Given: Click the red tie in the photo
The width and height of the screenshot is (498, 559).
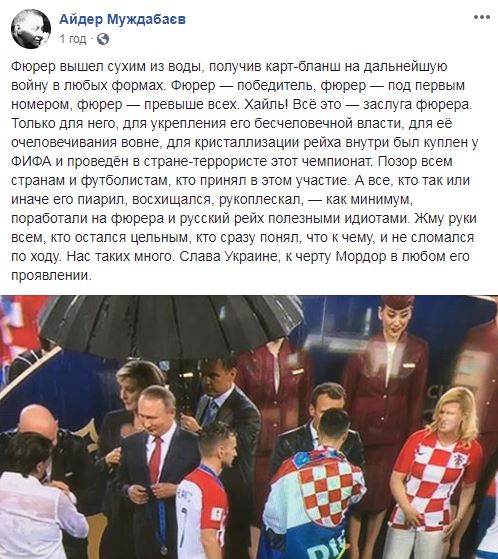Looking at the screenshot, I should tap(155, 460).
